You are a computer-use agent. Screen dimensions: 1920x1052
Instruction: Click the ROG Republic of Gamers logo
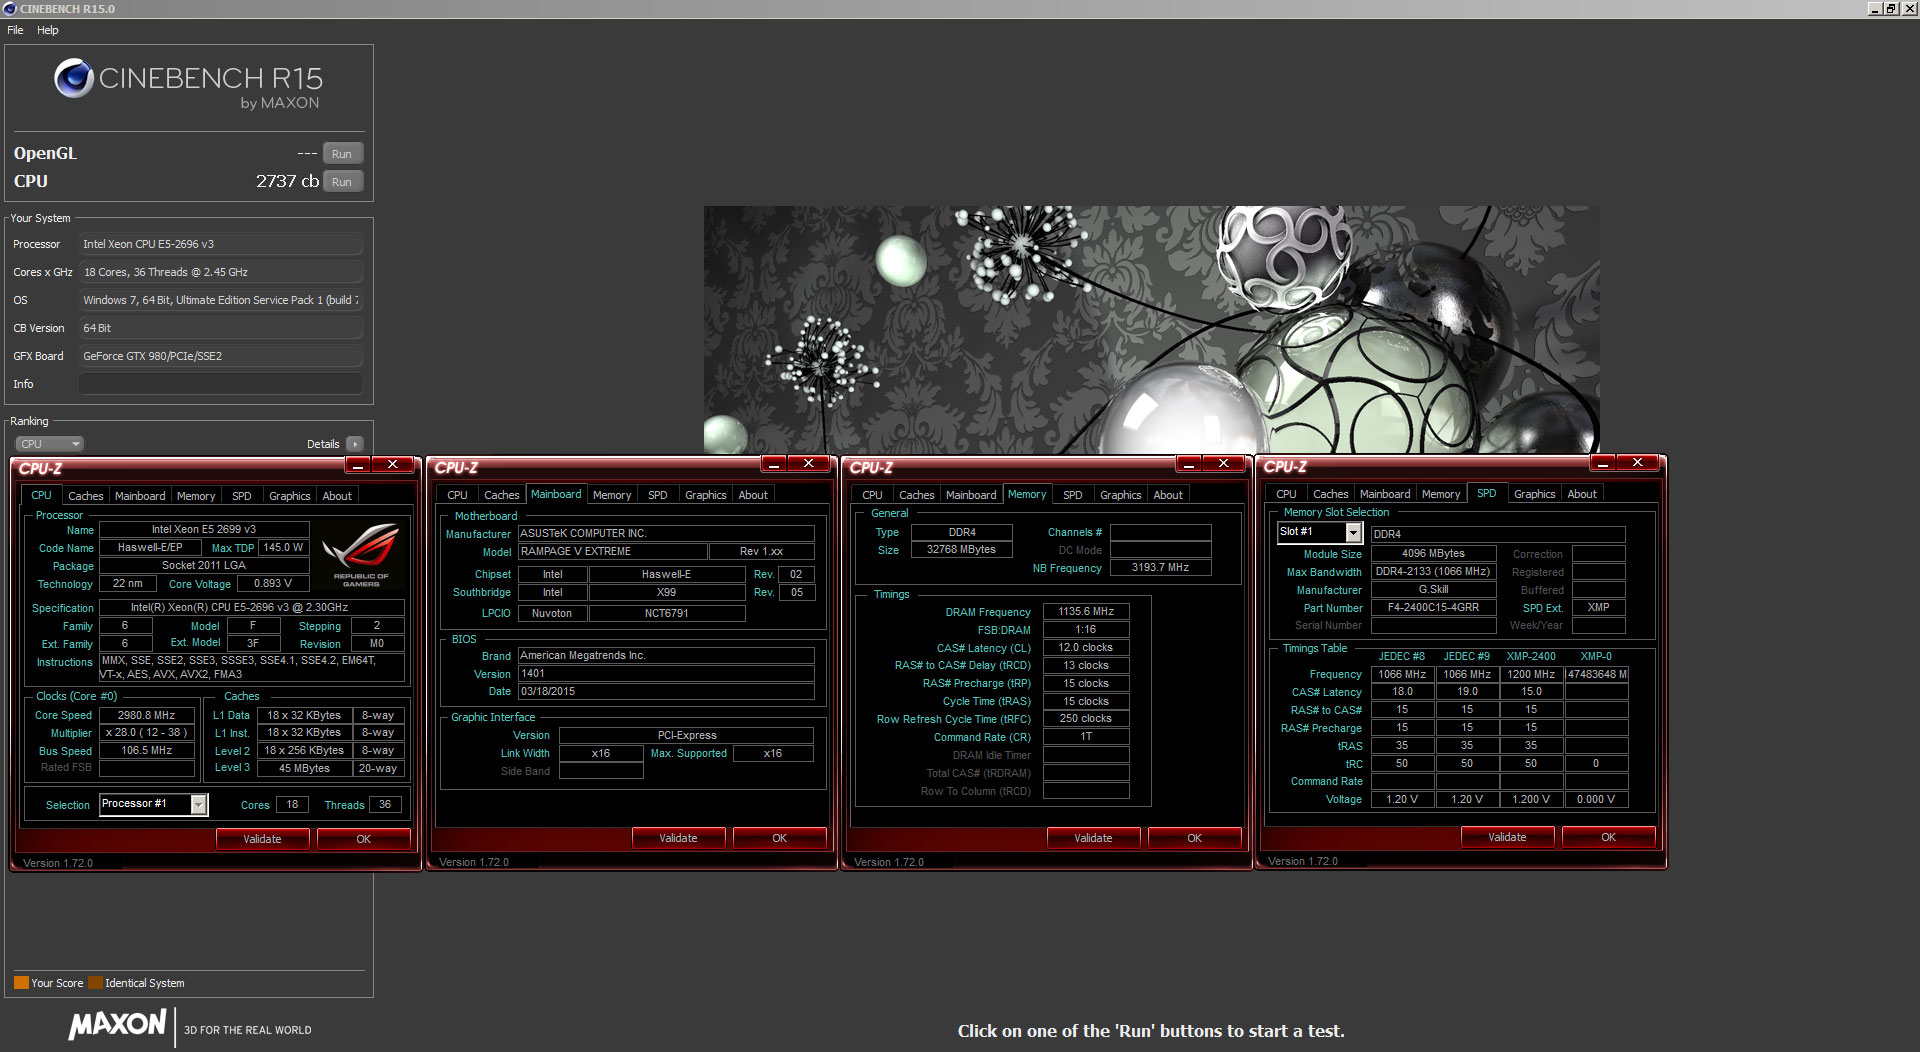361,554
